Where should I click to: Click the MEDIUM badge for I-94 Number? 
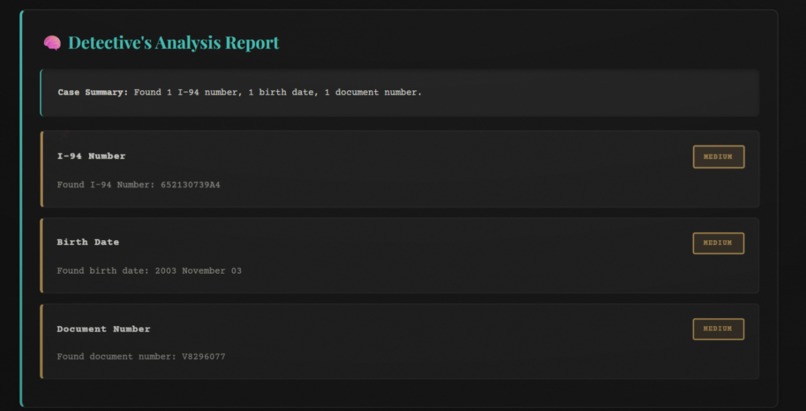click(718, 157)
